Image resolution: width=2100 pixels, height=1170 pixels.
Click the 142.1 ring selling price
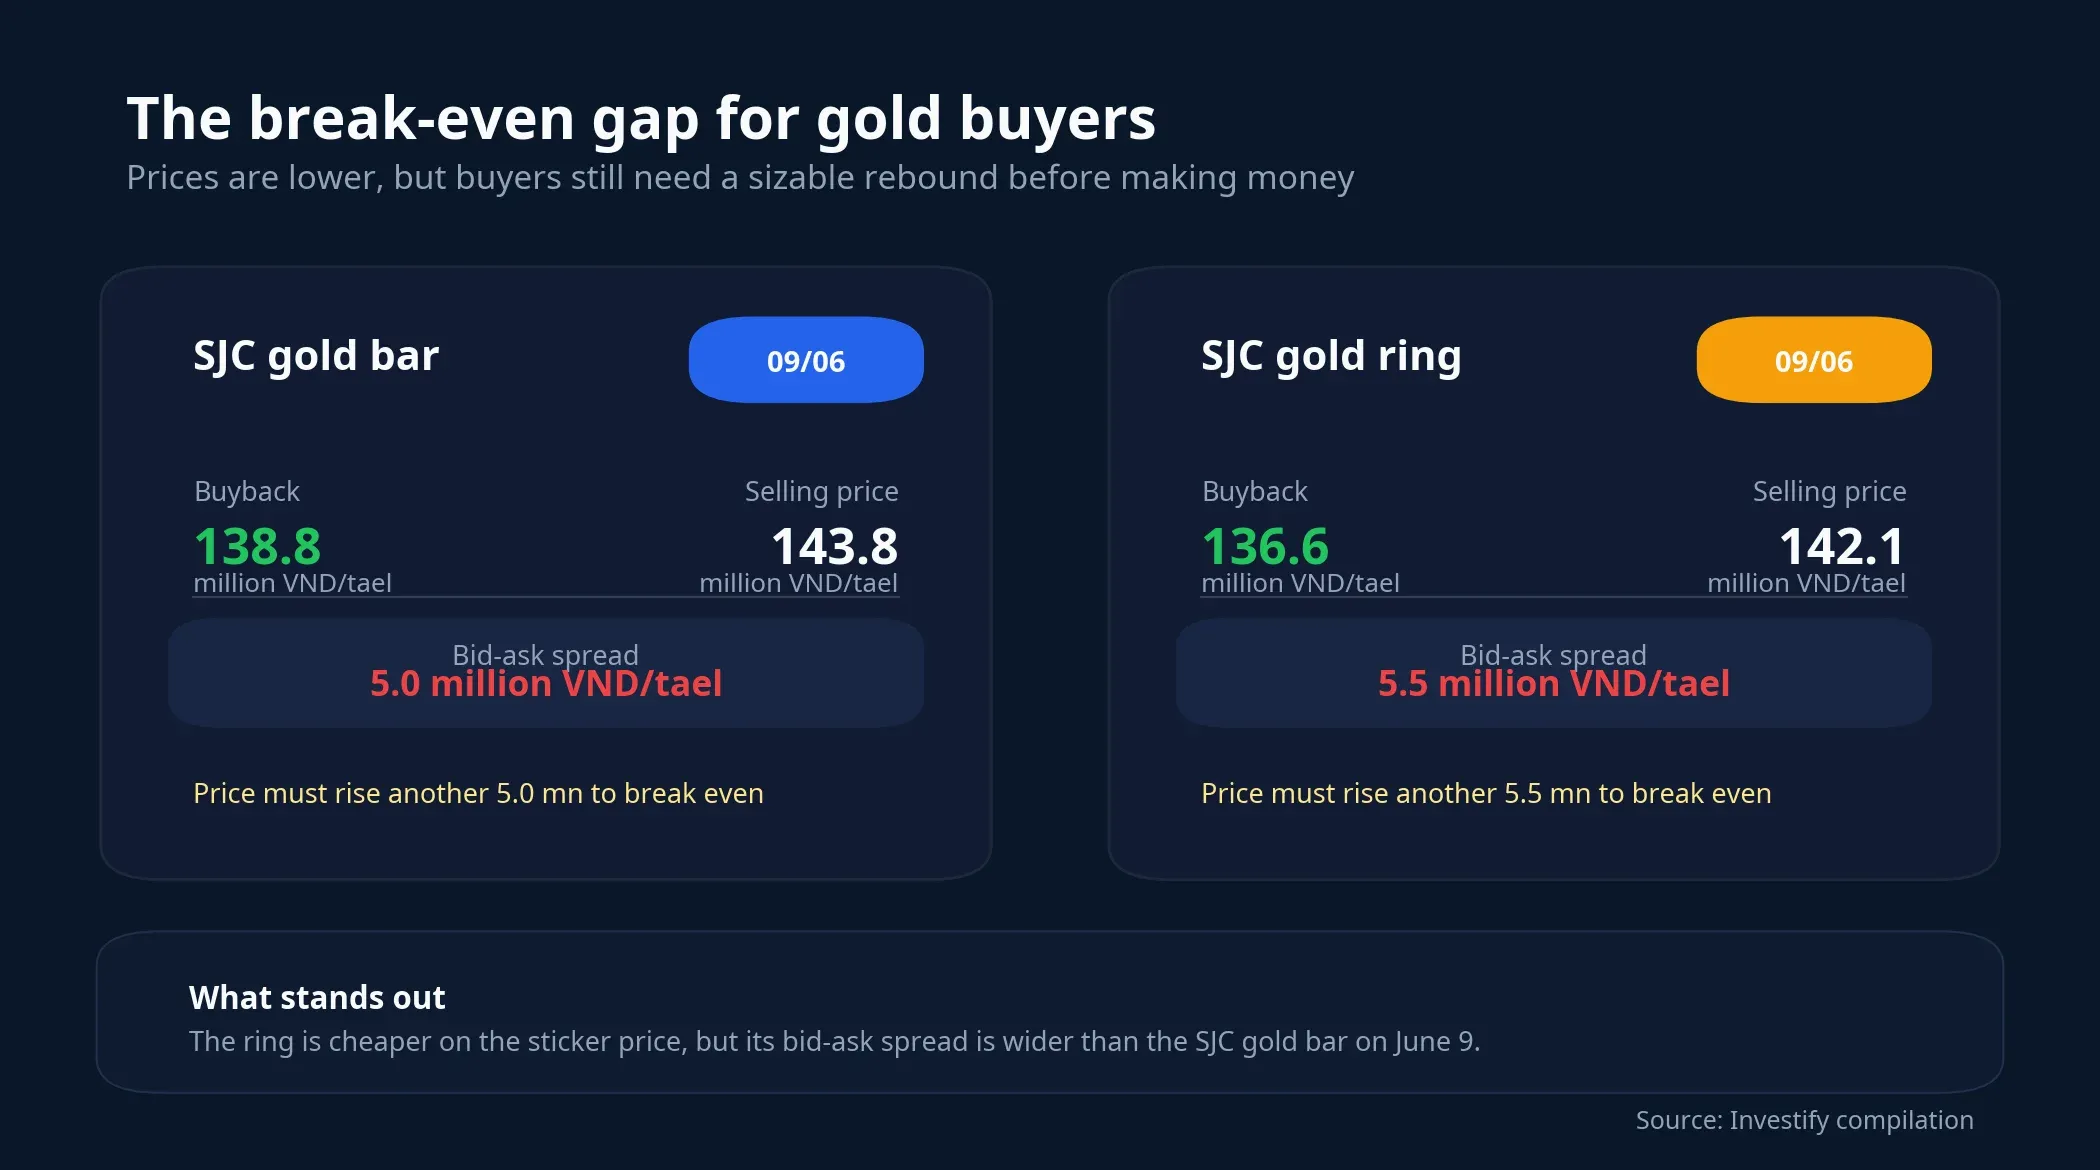click(1842, 546)
